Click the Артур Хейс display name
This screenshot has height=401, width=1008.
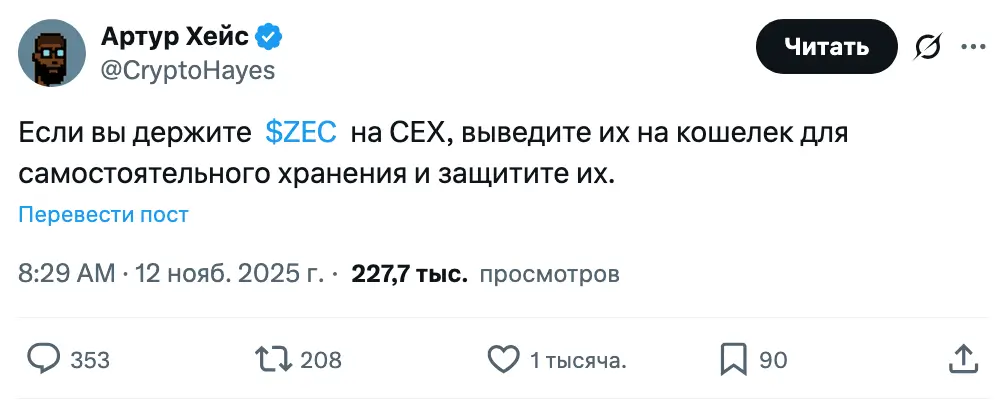(x=174, y=37)
